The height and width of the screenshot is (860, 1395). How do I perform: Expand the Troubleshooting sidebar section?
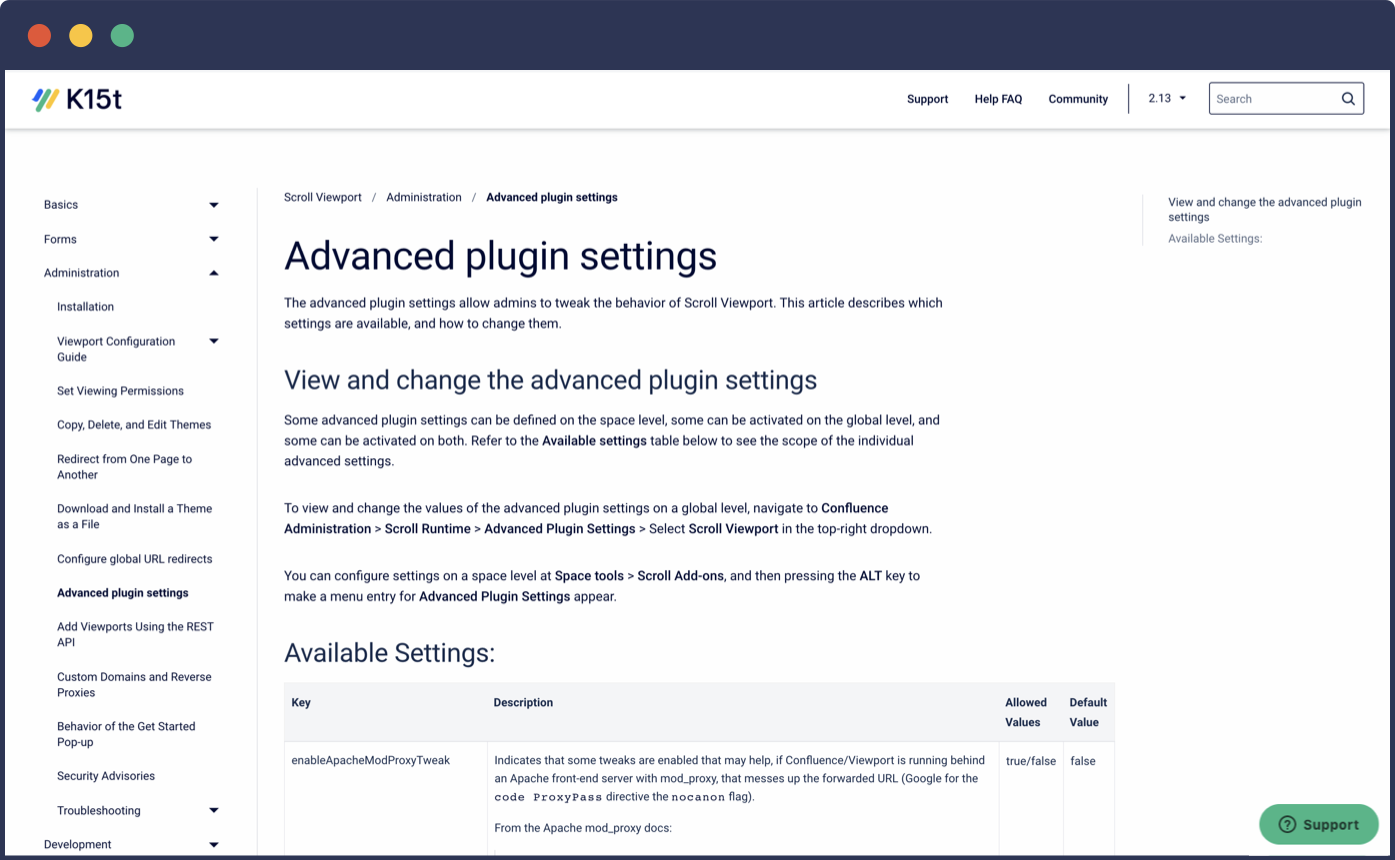coord(214,811)
